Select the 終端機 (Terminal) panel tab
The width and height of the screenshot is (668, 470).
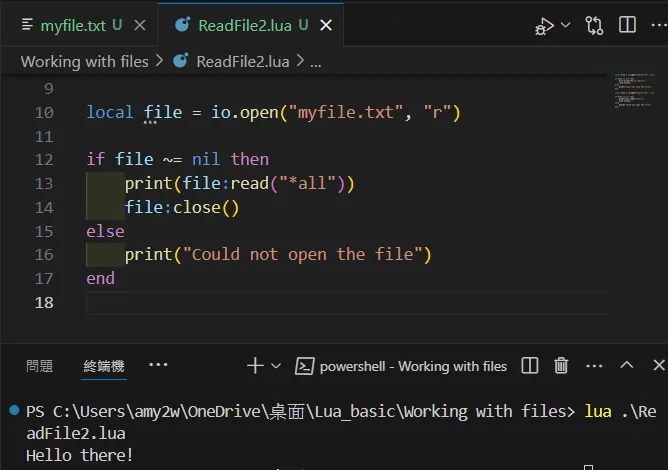(x=104, y=366)
